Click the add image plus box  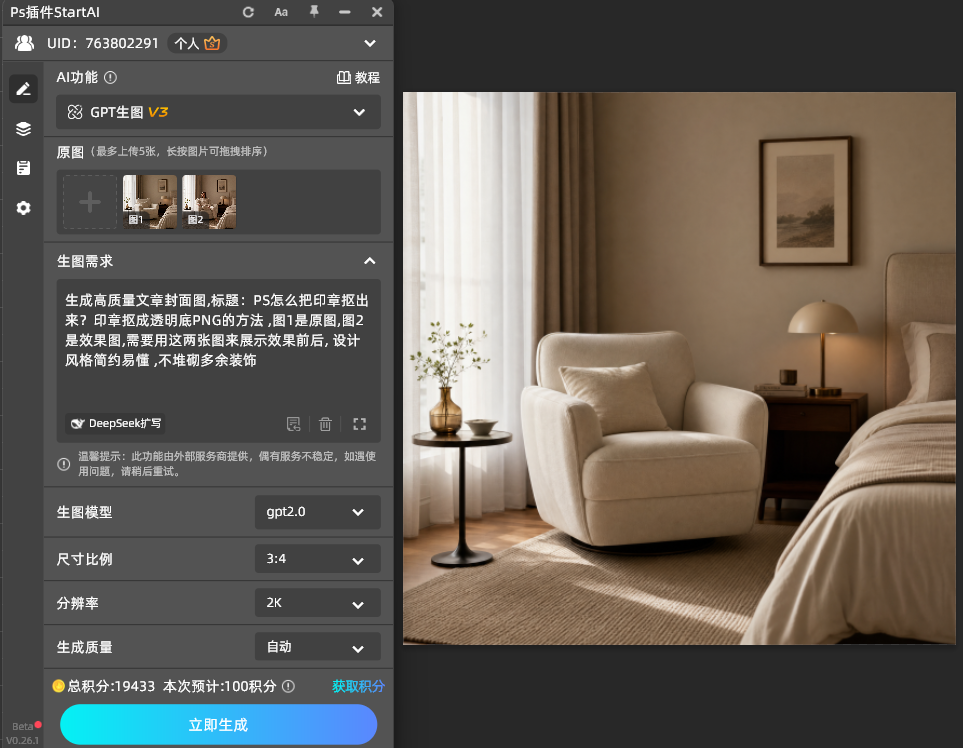pyautogui.click(x=90, y=202)
